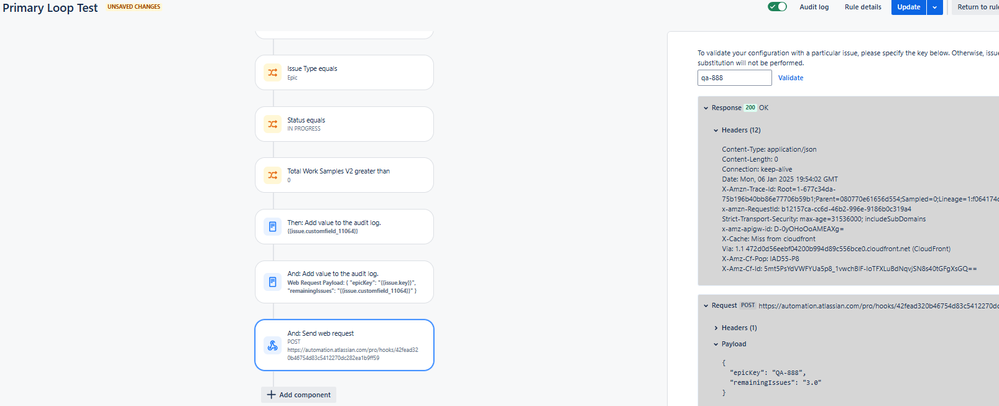999x406 pixels.
Task: Click the Content-Type: application/json header line
Action: point(769,149)
